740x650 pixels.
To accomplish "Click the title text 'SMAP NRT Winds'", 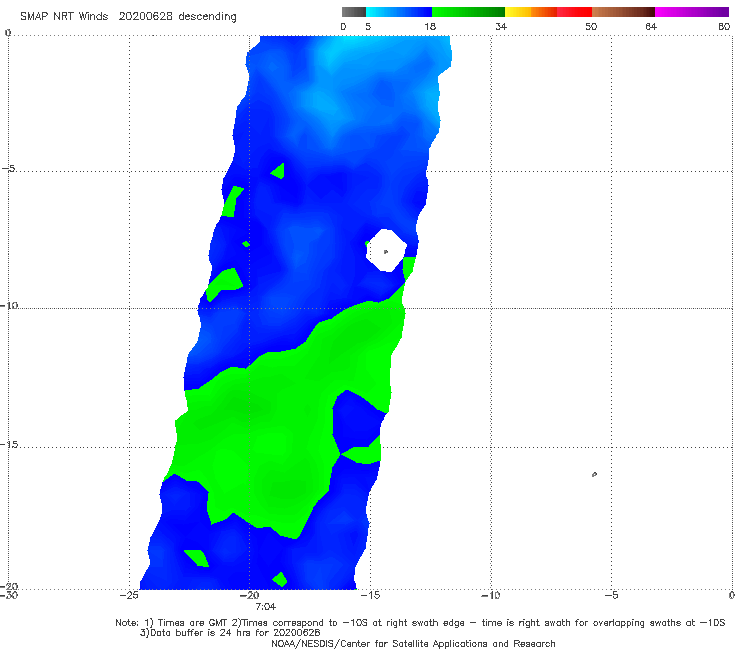I will (x=64, y=17).
